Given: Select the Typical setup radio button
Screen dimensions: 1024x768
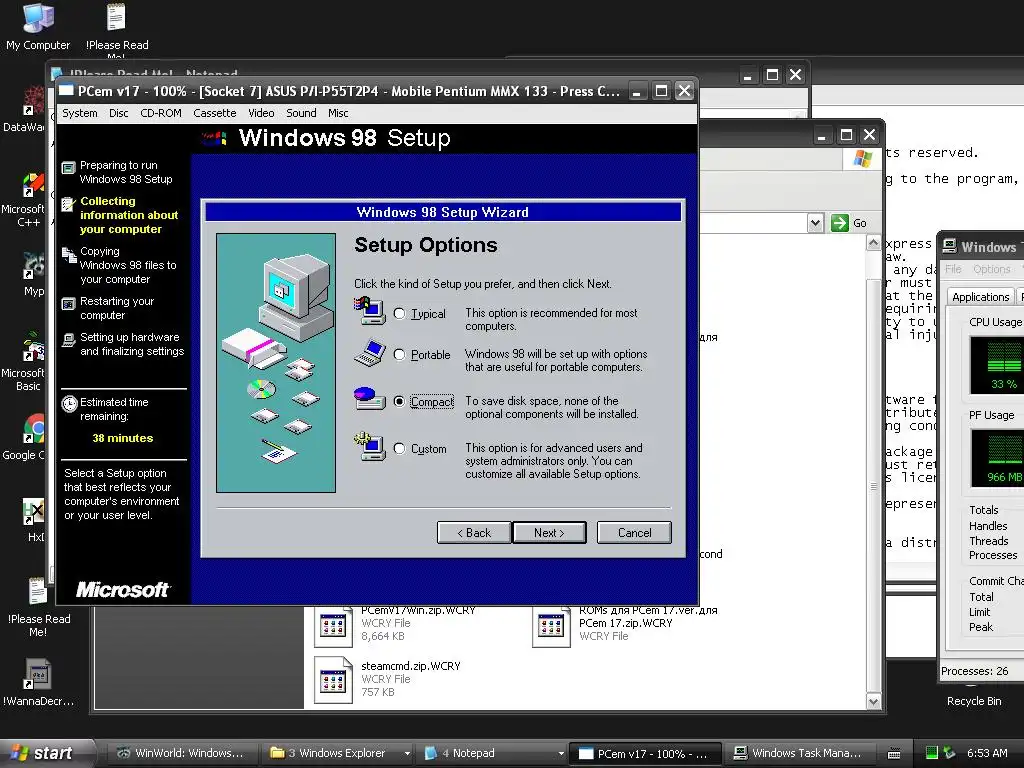Looking at the screenshot, I should (x=400, y=313).
